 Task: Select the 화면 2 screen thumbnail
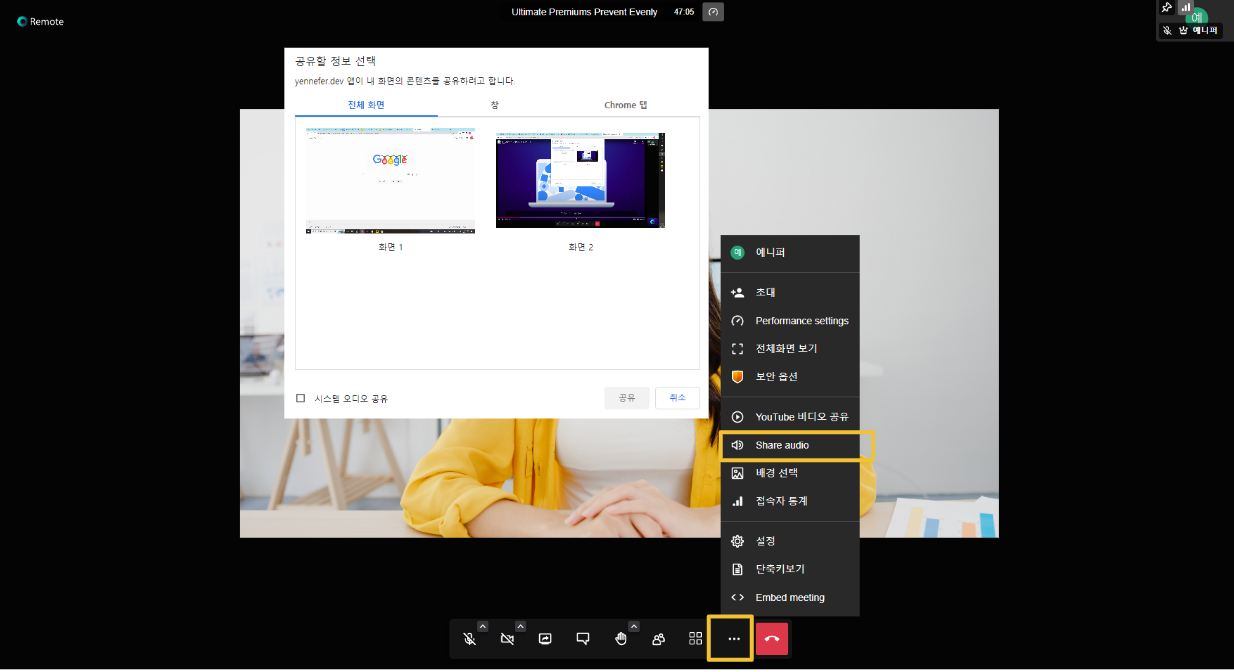(x=580, y=181)
